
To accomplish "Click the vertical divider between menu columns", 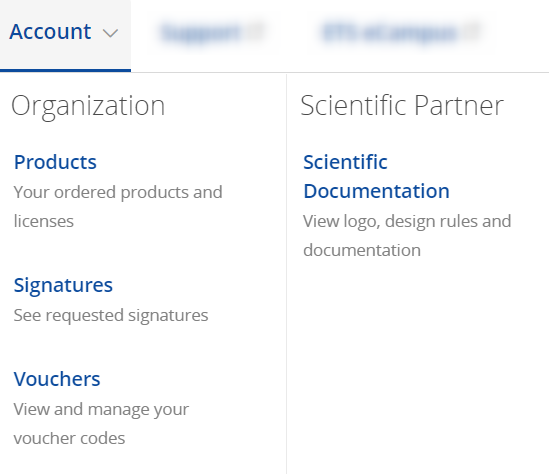I will click(286, 273).
